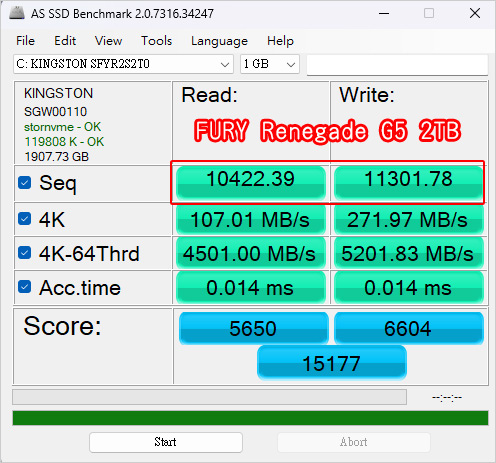Open the View menu
Image resolution: width=496 pixels, height=463 pixels.
(x=108, y=41)
